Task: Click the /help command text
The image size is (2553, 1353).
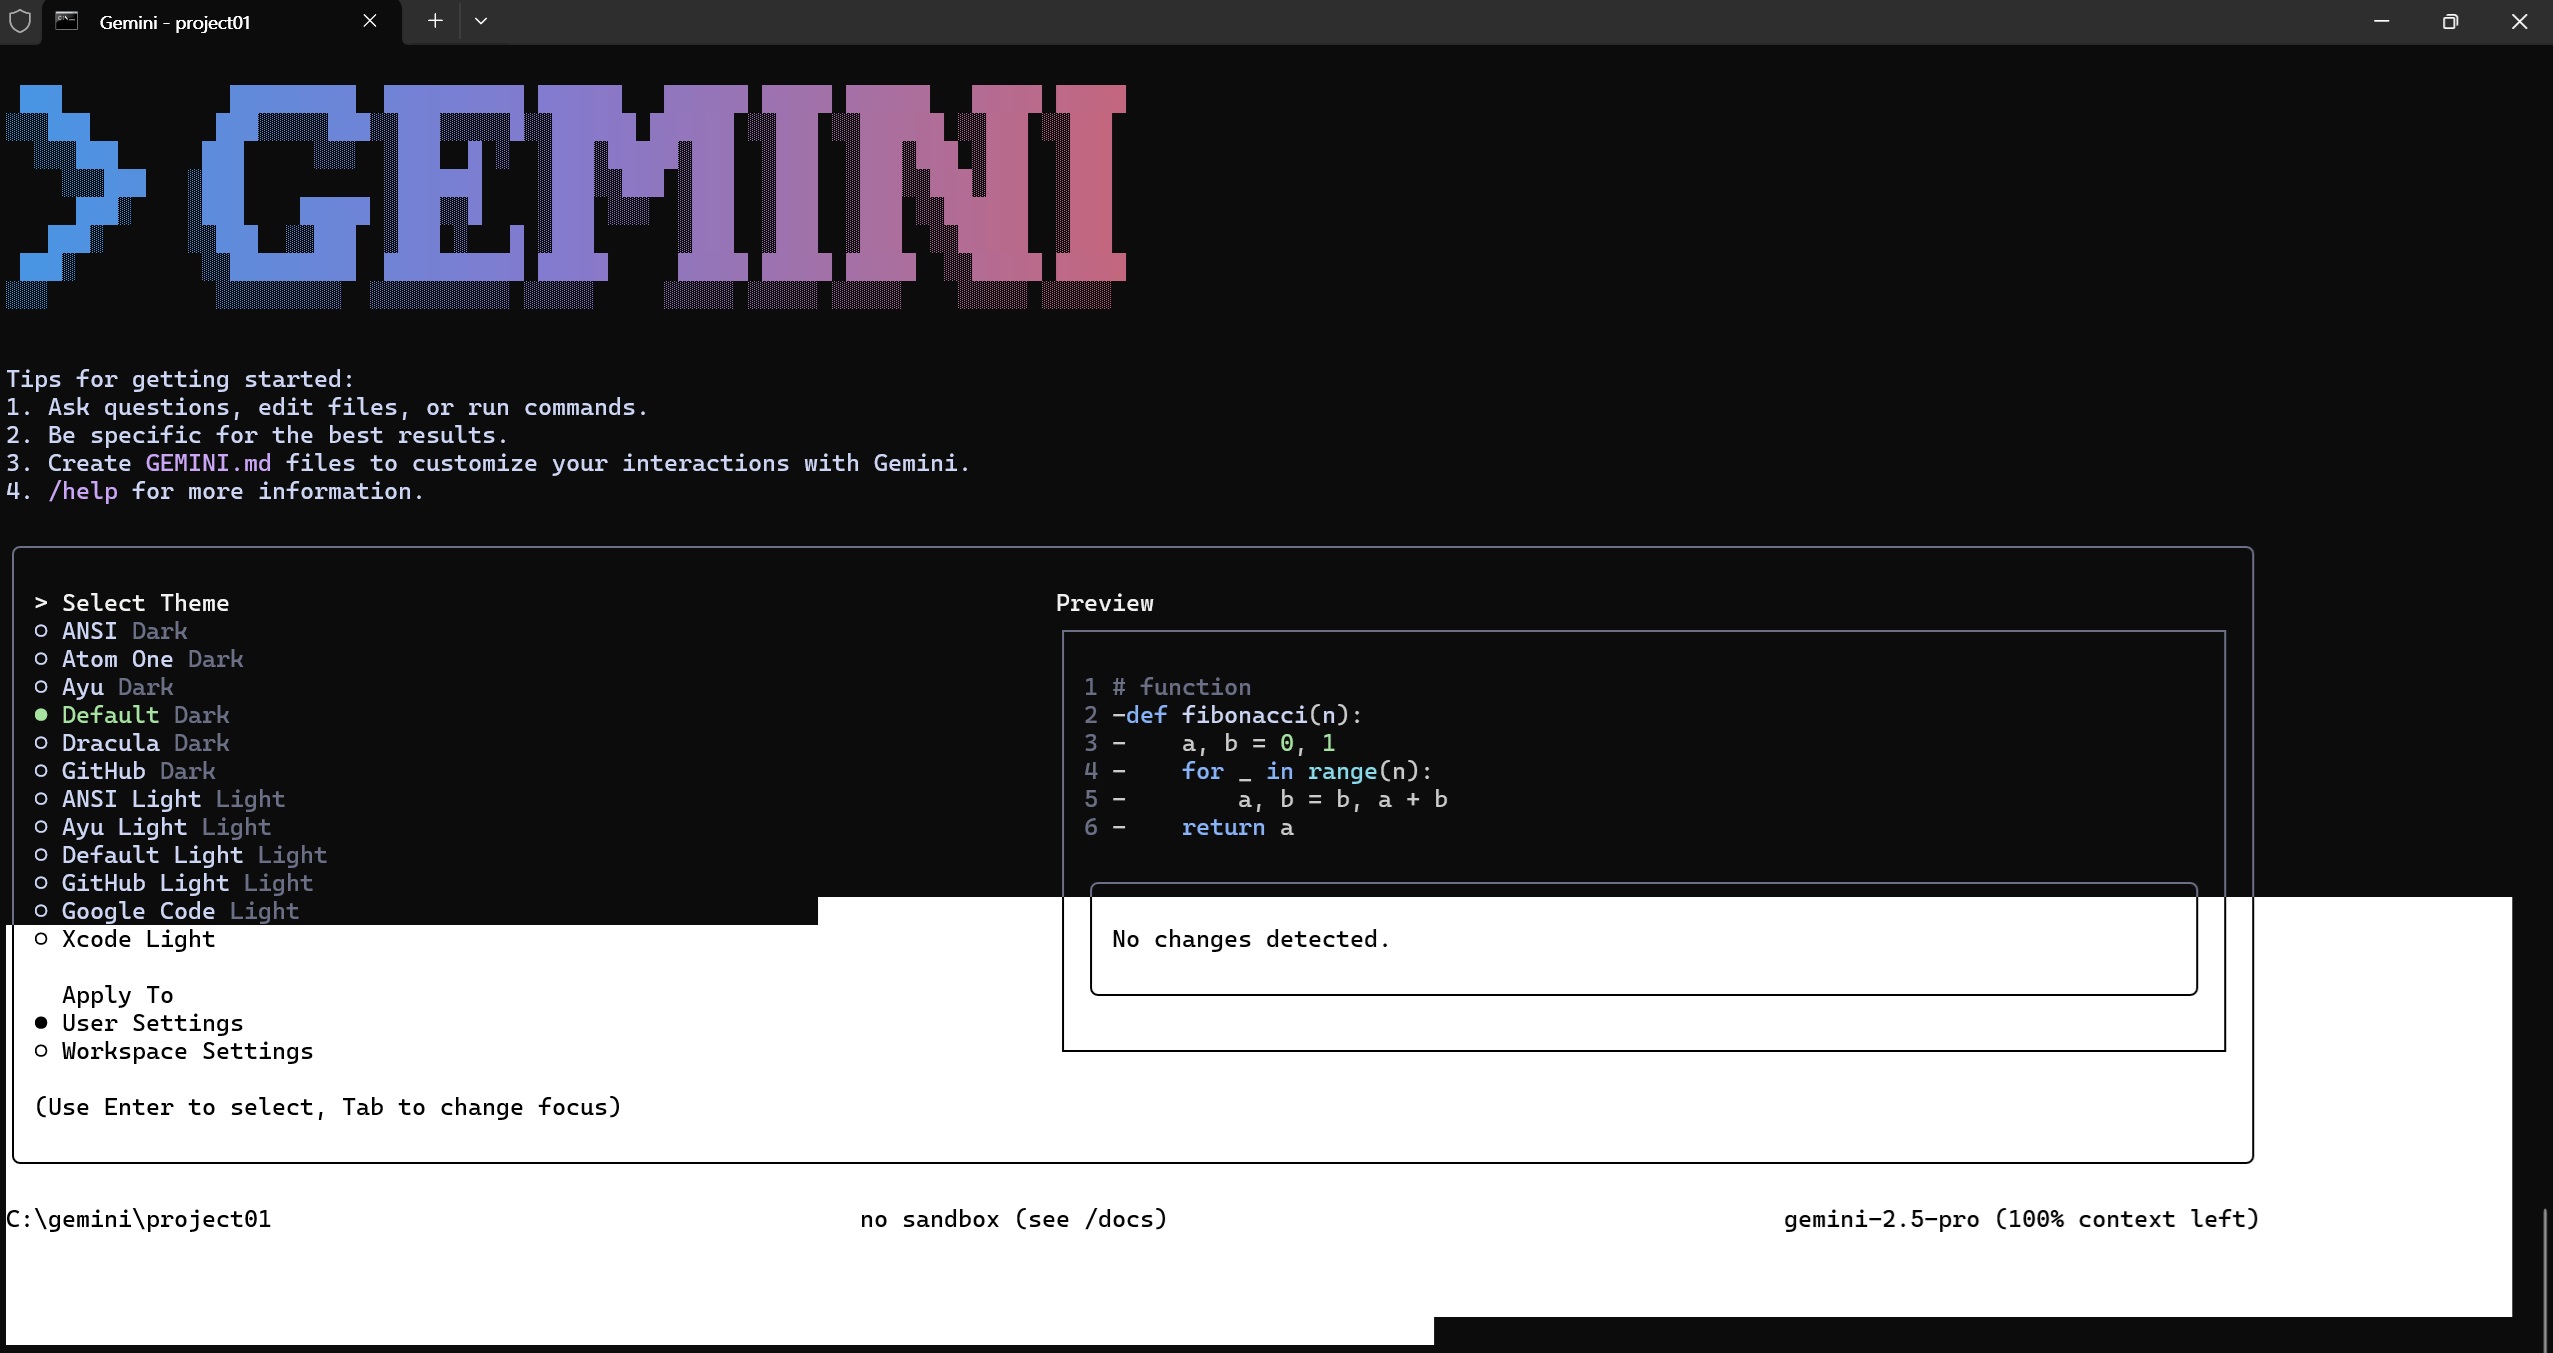Action: [x=82, y=491]
